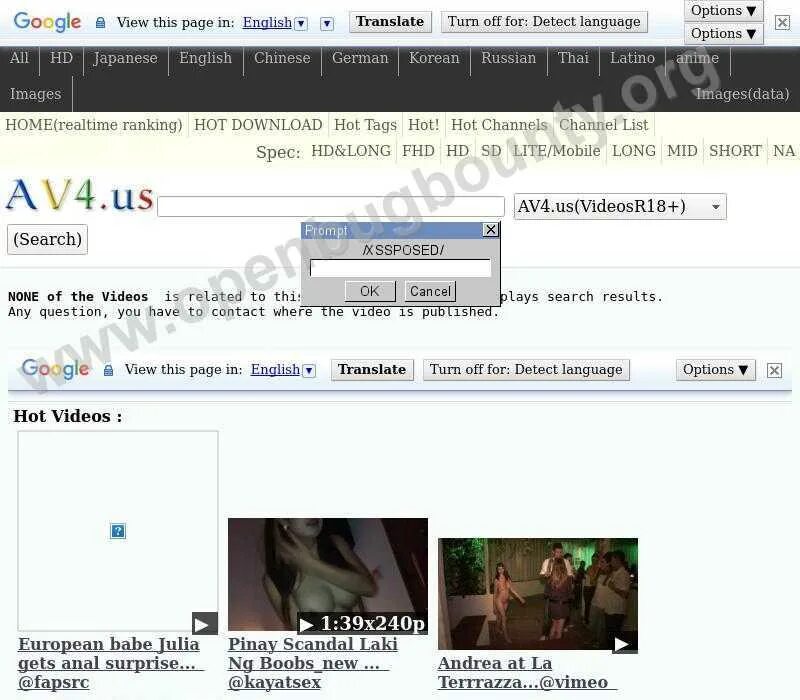This screenshot has height=700, width=800.
Task: Filter by FHD spec
Action: point(418,151)
